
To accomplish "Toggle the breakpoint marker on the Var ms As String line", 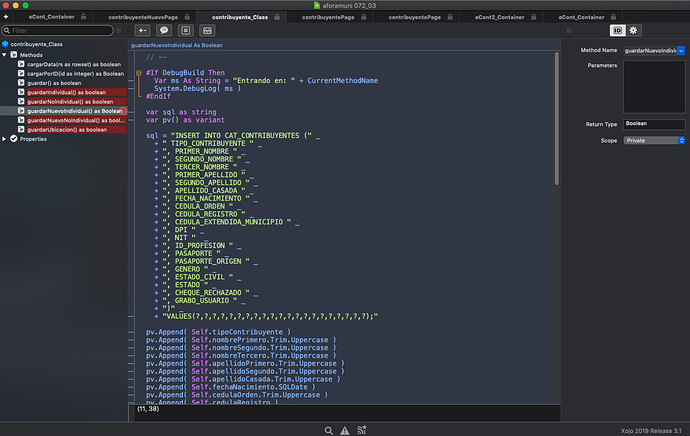I will 131,81.
